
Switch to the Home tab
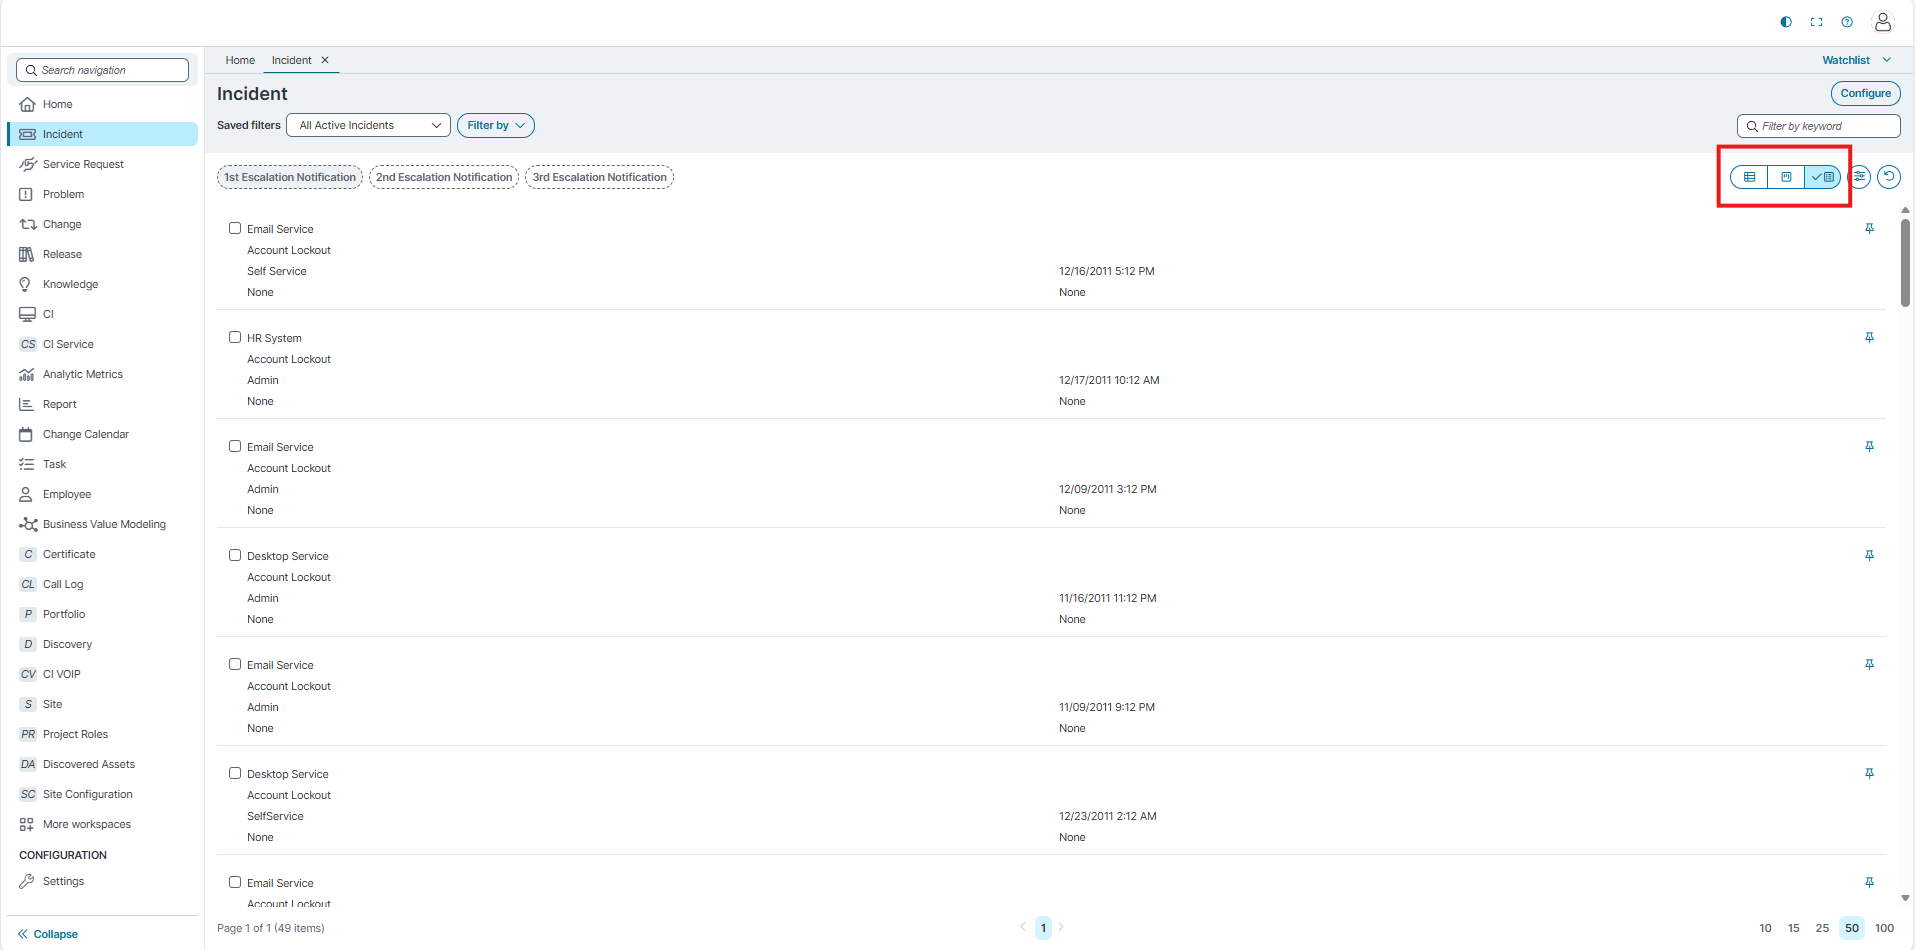240,60
